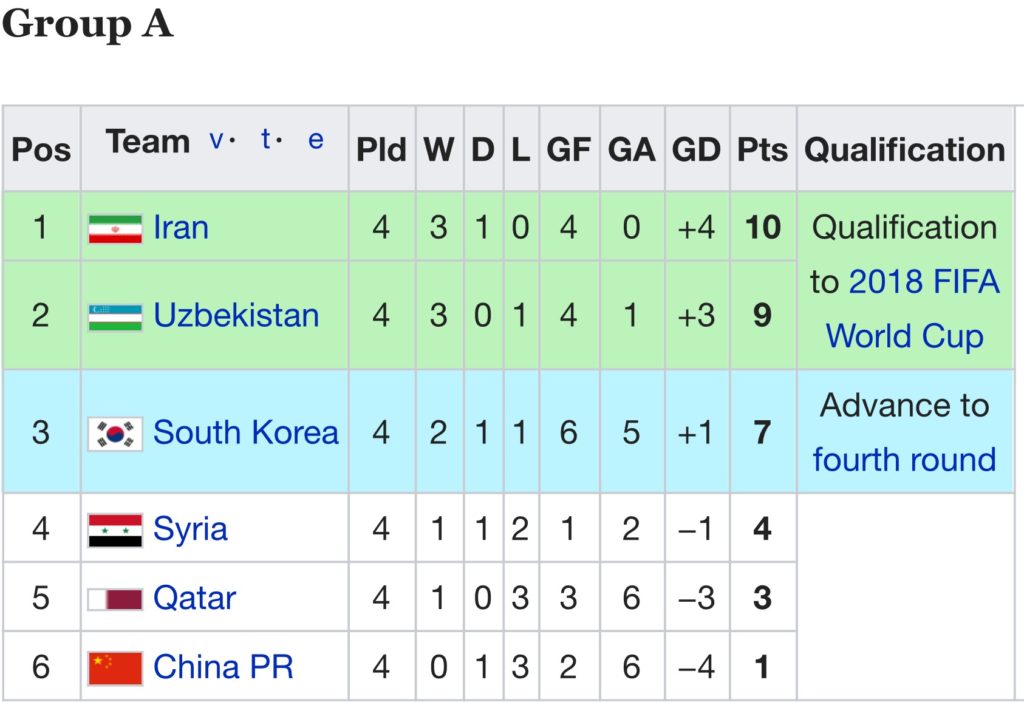1024x702 pixels.
Task: Click the Qatar flag icon
Action: click(x=115, y=599)
